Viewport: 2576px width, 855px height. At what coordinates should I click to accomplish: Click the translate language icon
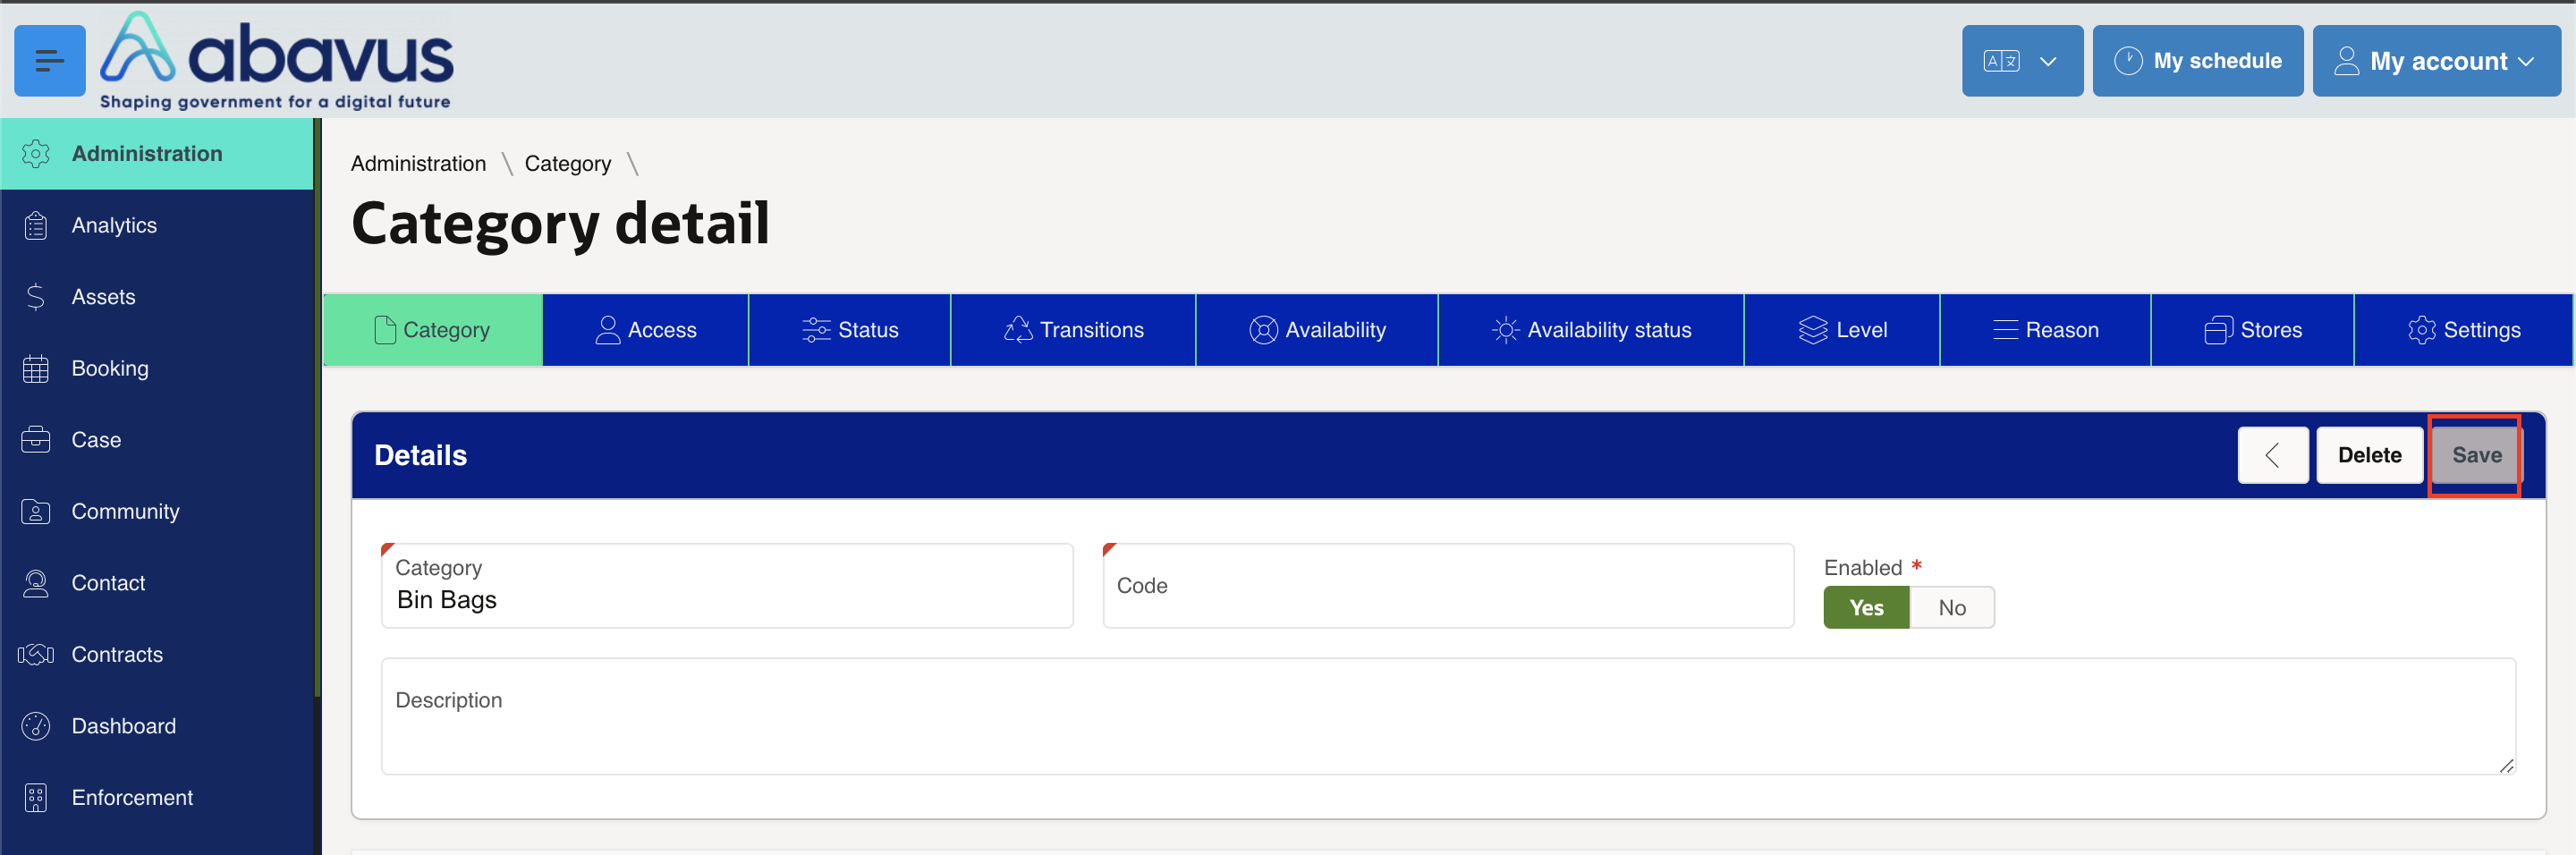pyautogui.click(x=2001, y=61)
